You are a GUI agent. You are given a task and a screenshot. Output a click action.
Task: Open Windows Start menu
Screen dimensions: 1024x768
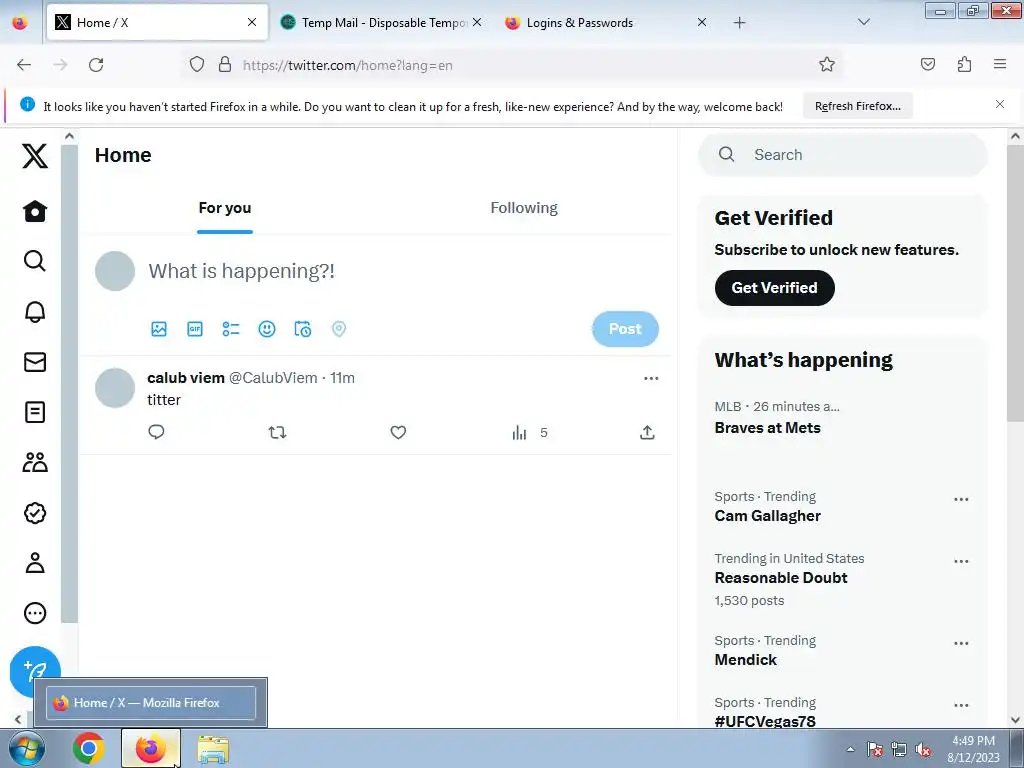(x=27, y=748)
